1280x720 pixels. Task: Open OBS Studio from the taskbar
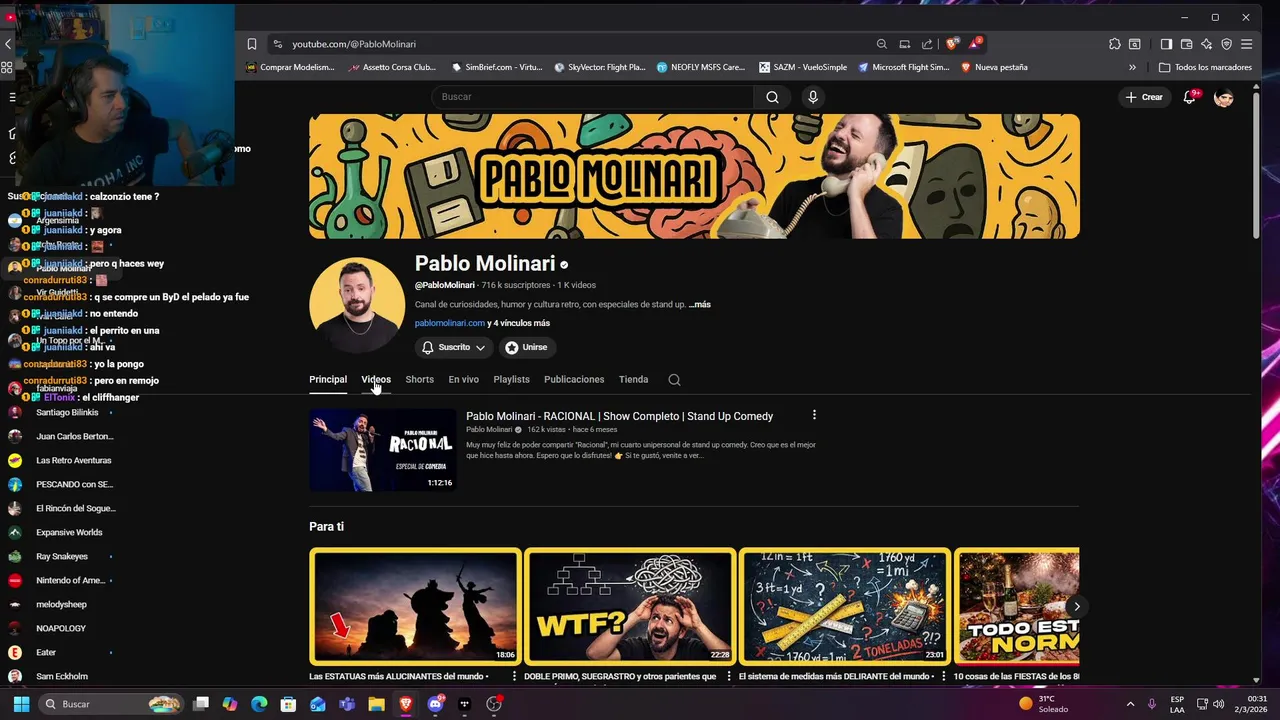[494, 704]
